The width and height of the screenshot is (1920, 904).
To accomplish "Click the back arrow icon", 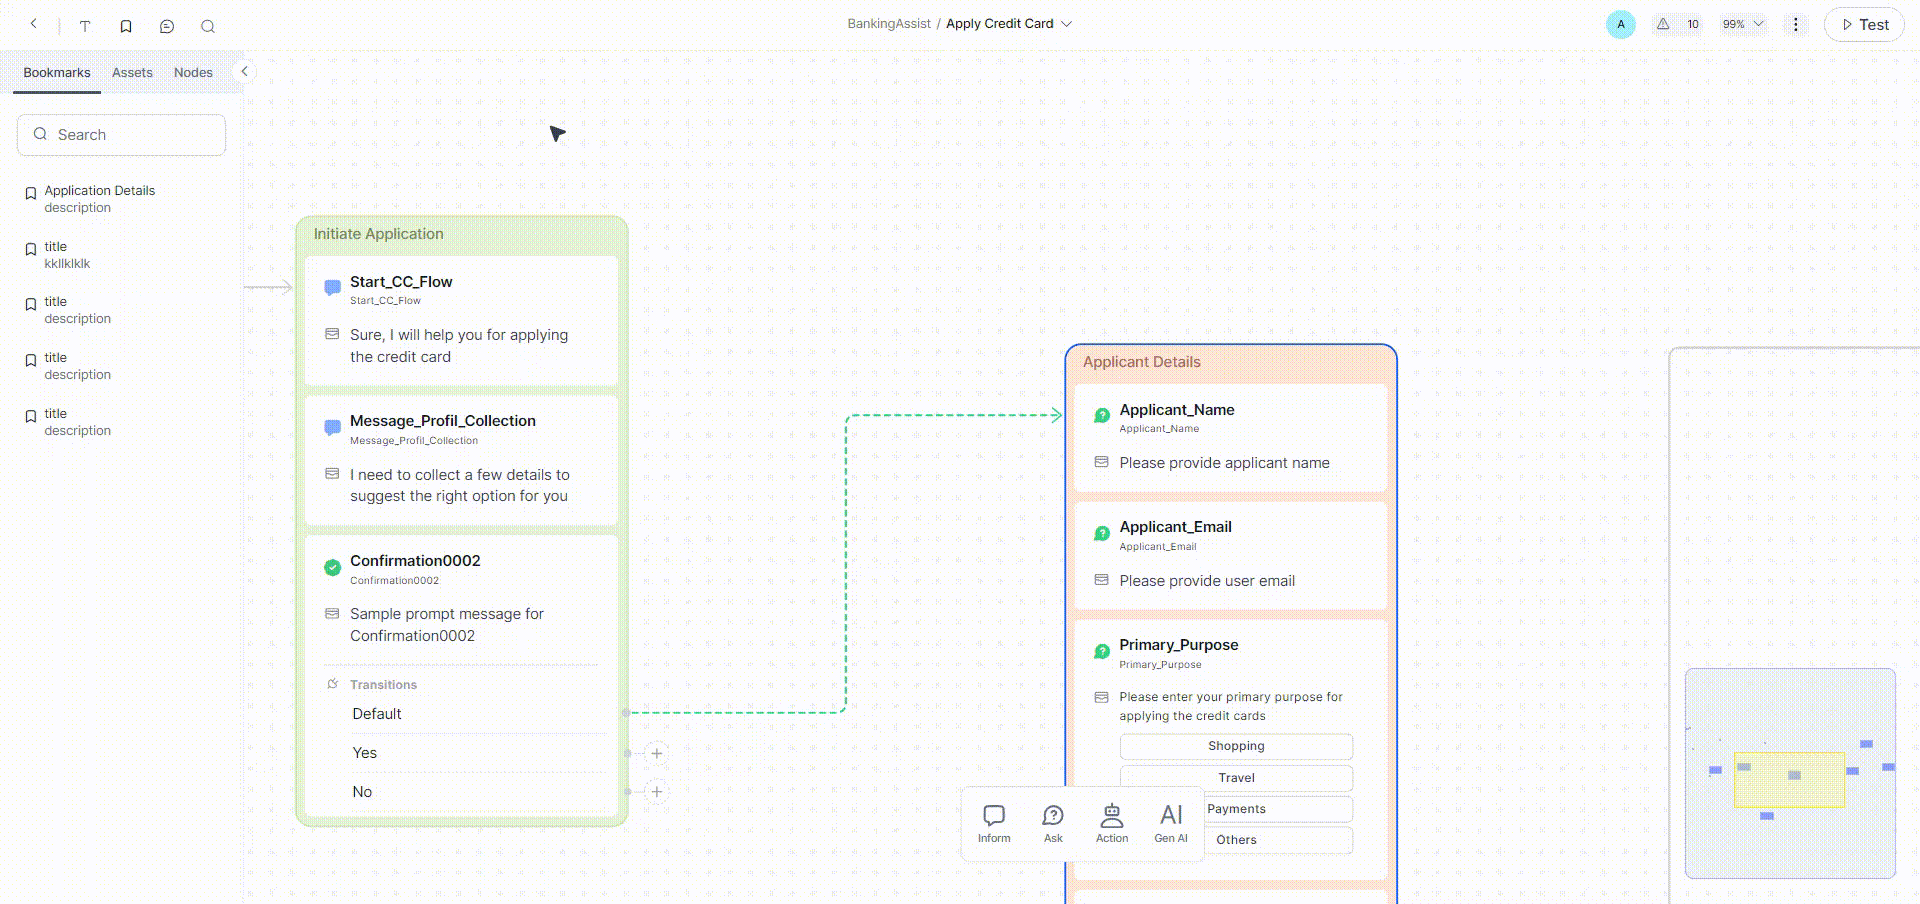I will coord(34,24).
